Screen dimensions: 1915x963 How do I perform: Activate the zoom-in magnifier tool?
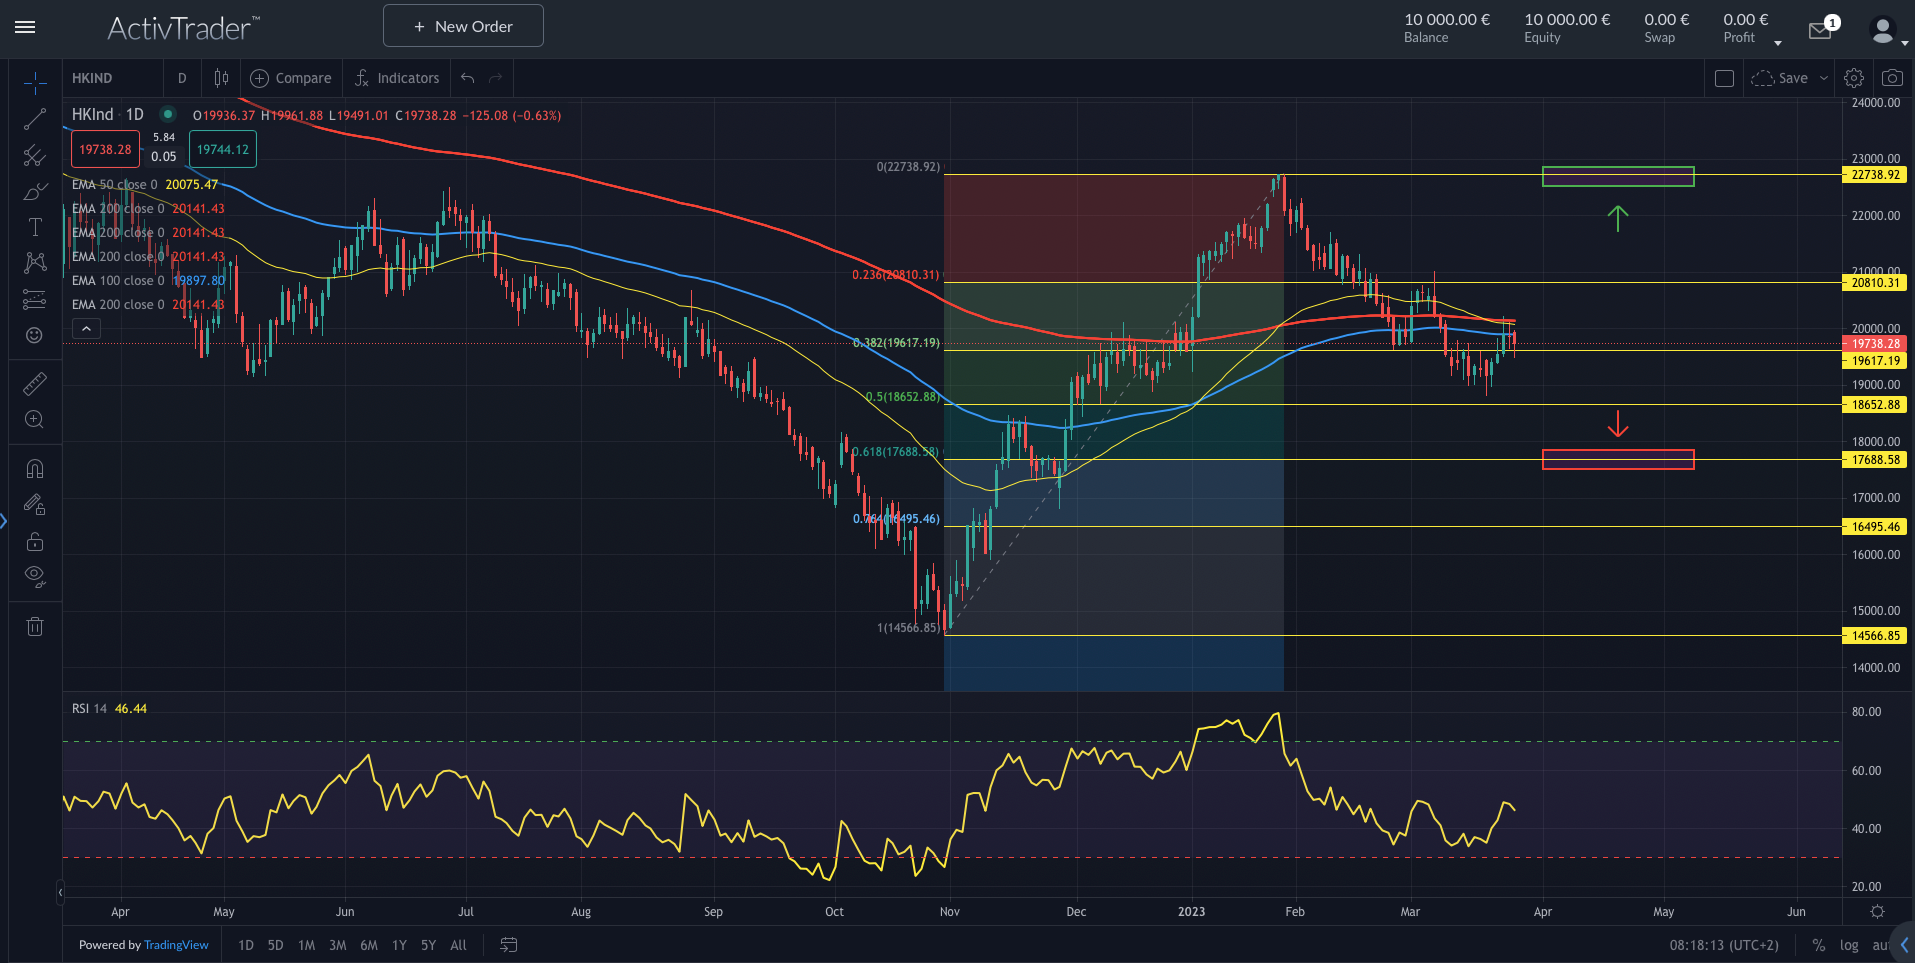click(x=34, y=420)
